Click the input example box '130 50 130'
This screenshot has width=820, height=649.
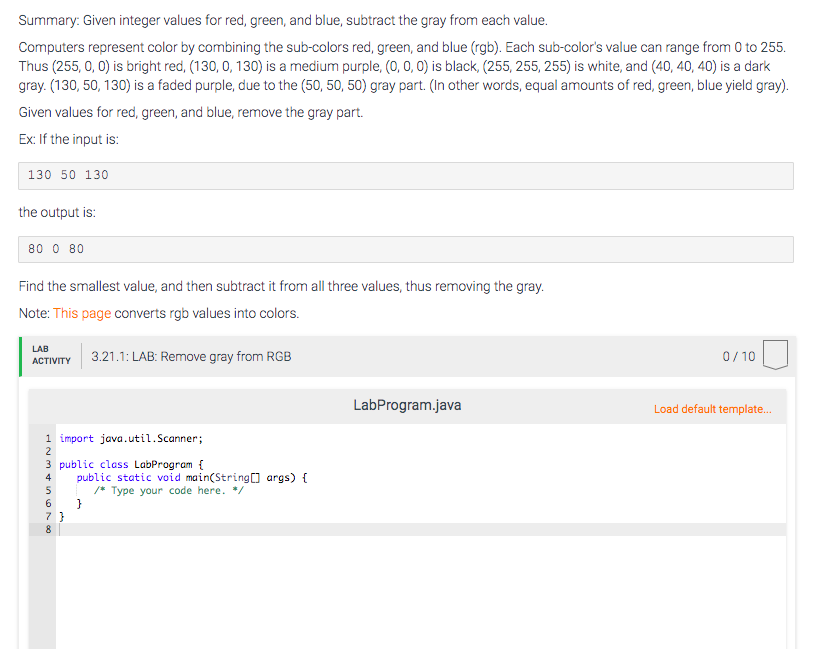coord(400,175)
